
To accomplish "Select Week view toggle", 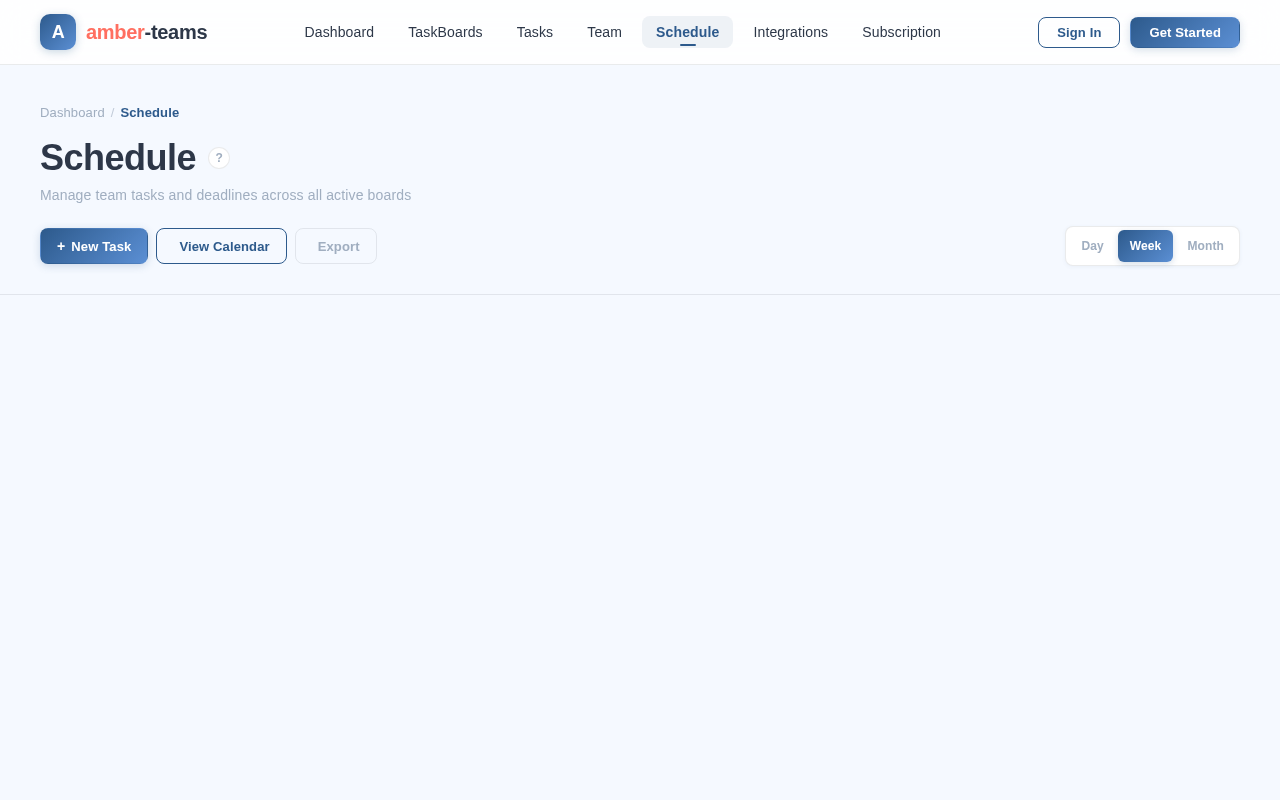I will (1145, 246).
